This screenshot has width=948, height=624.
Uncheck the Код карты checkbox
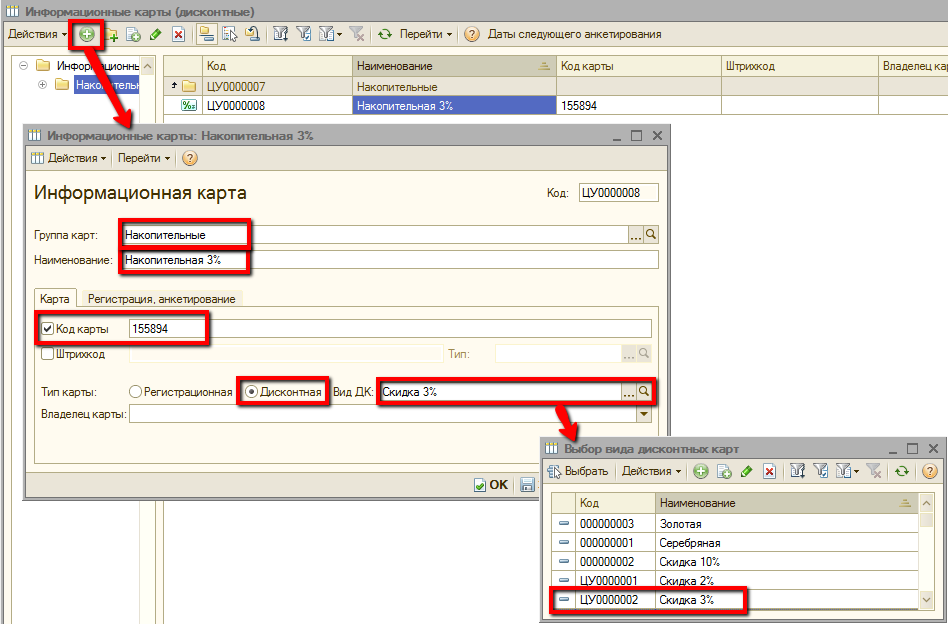pyautogui.click(x=47, y=328)
